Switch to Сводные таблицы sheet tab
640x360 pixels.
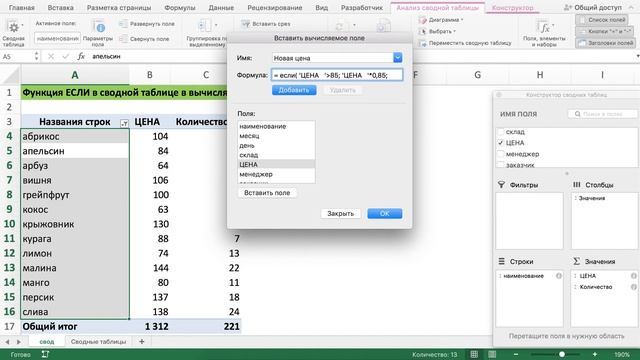pos(98,342)
